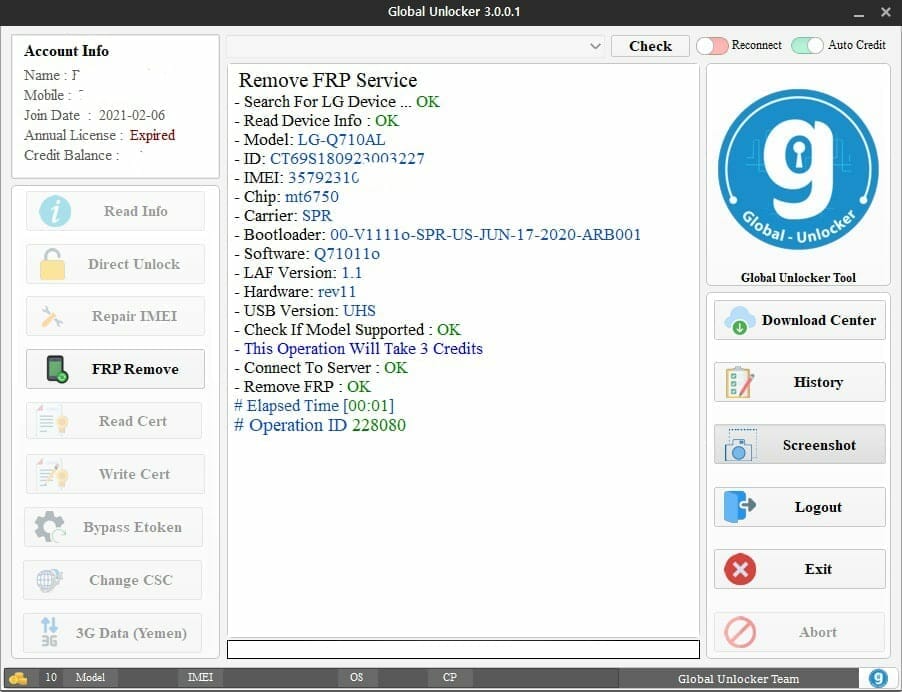The image size is (902, 692).
Task: Click the small g logo in status bar
Action: click(878, 678)
